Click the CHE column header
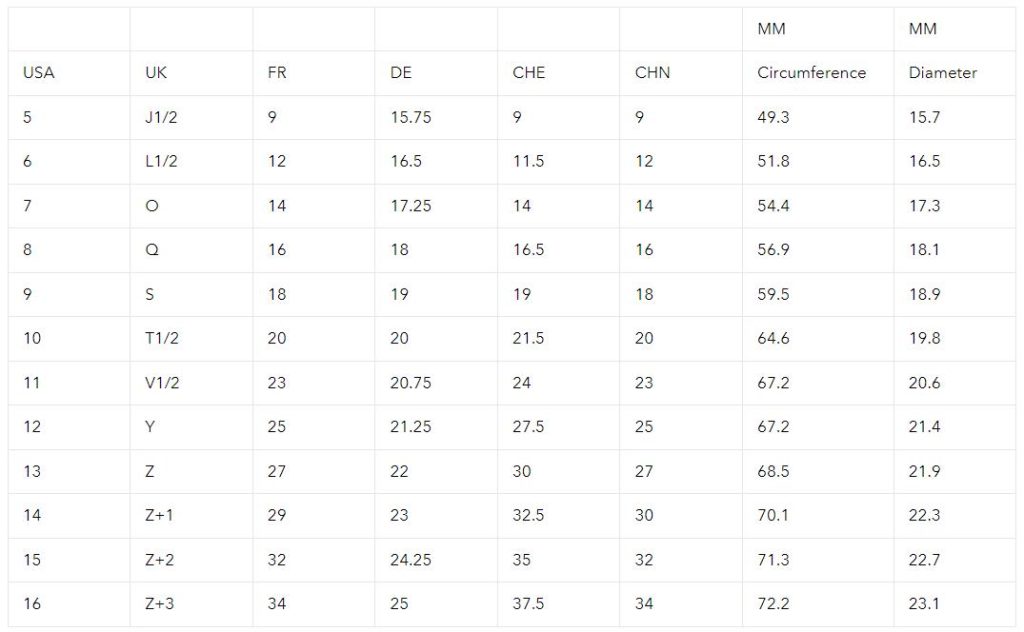This screenshot has height=632, width=1024. 528,73
